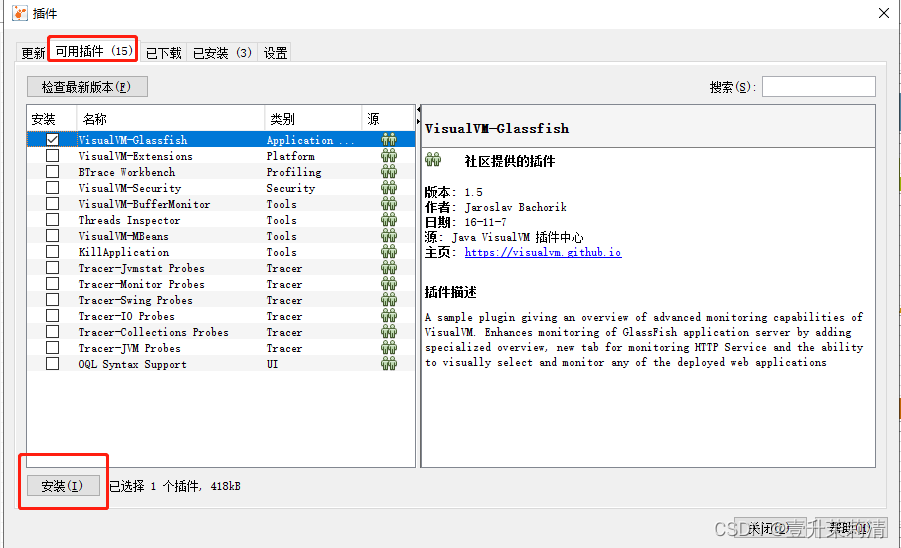
Task: Click the community source icon for KillApplication
Action: pyautogui.click(x=389, y=252)
